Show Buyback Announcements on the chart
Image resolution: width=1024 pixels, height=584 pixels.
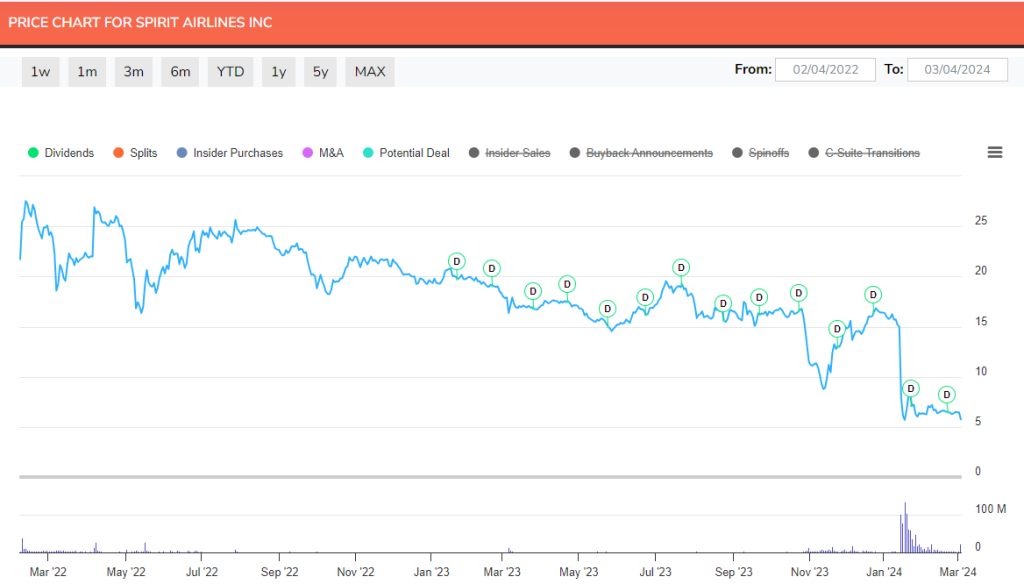click(x=641, y=153)
